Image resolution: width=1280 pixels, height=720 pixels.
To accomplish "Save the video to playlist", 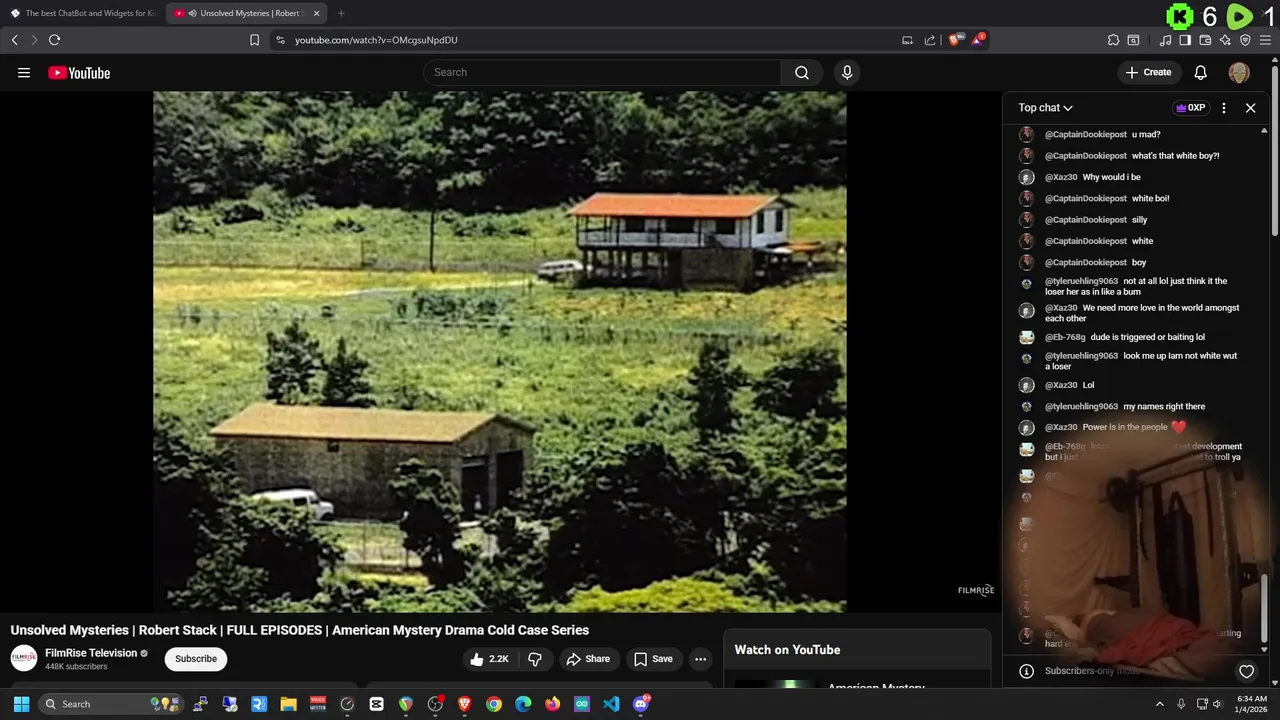I will [x=653, y=659].
